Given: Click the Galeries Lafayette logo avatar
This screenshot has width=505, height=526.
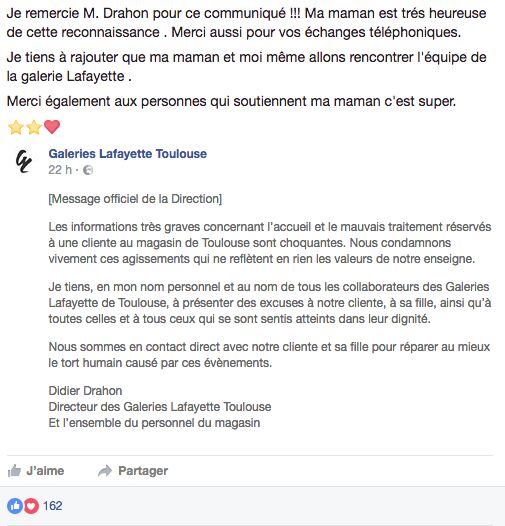Looking at the screenshot, I should point(23,162).
